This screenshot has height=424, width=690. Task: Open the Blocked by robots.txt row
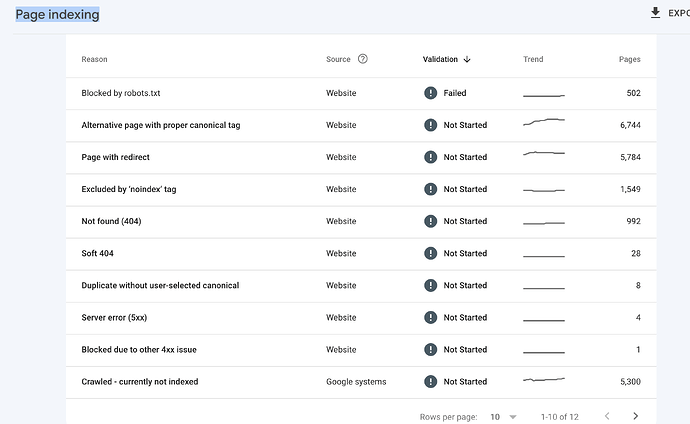pyautogui.click(x=121, y=93)
